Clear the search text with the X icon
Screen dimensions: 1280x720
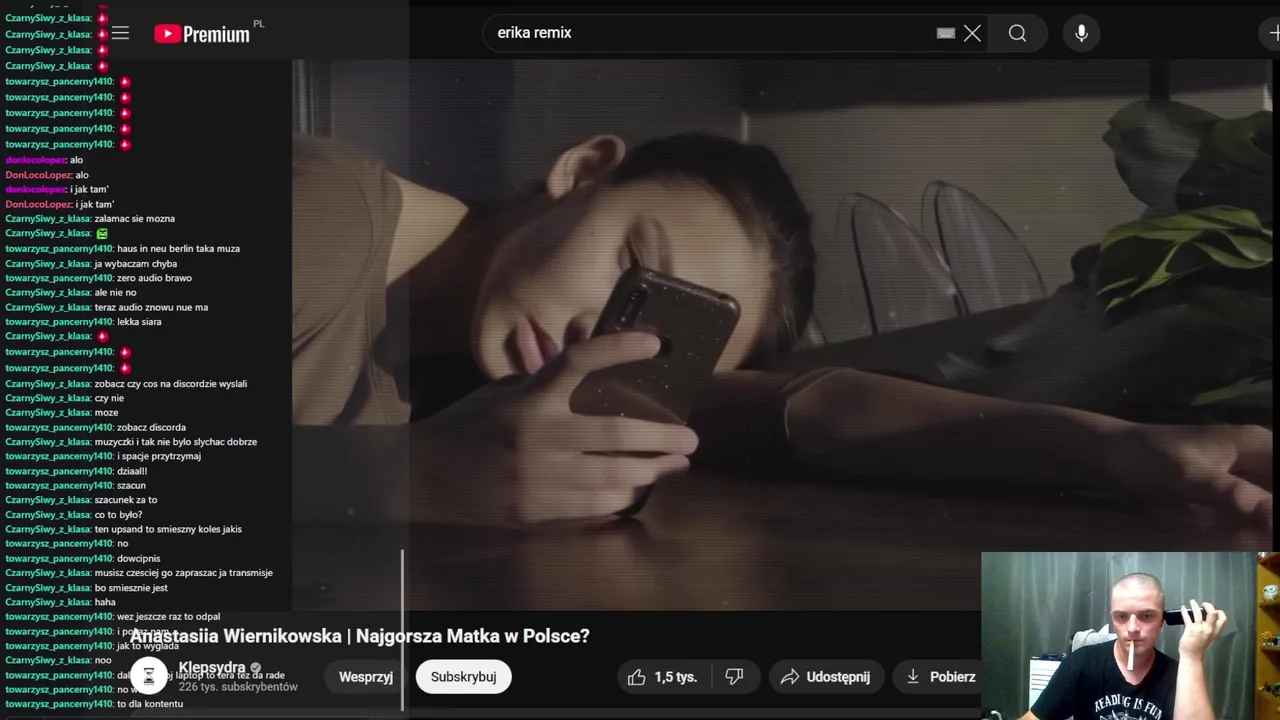click(x=972, y=33)
